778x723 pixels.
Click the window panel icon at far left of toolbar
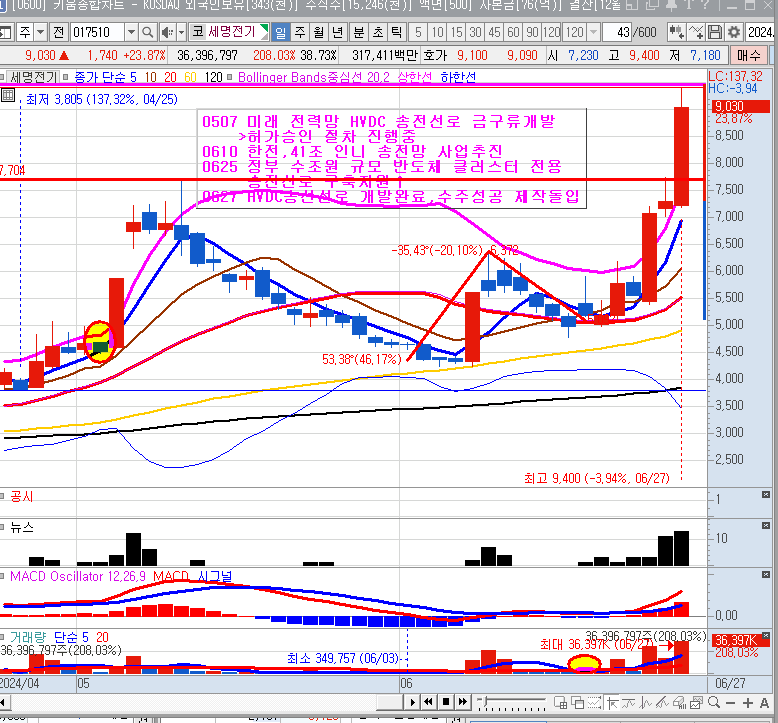click(x=5, y=33)
